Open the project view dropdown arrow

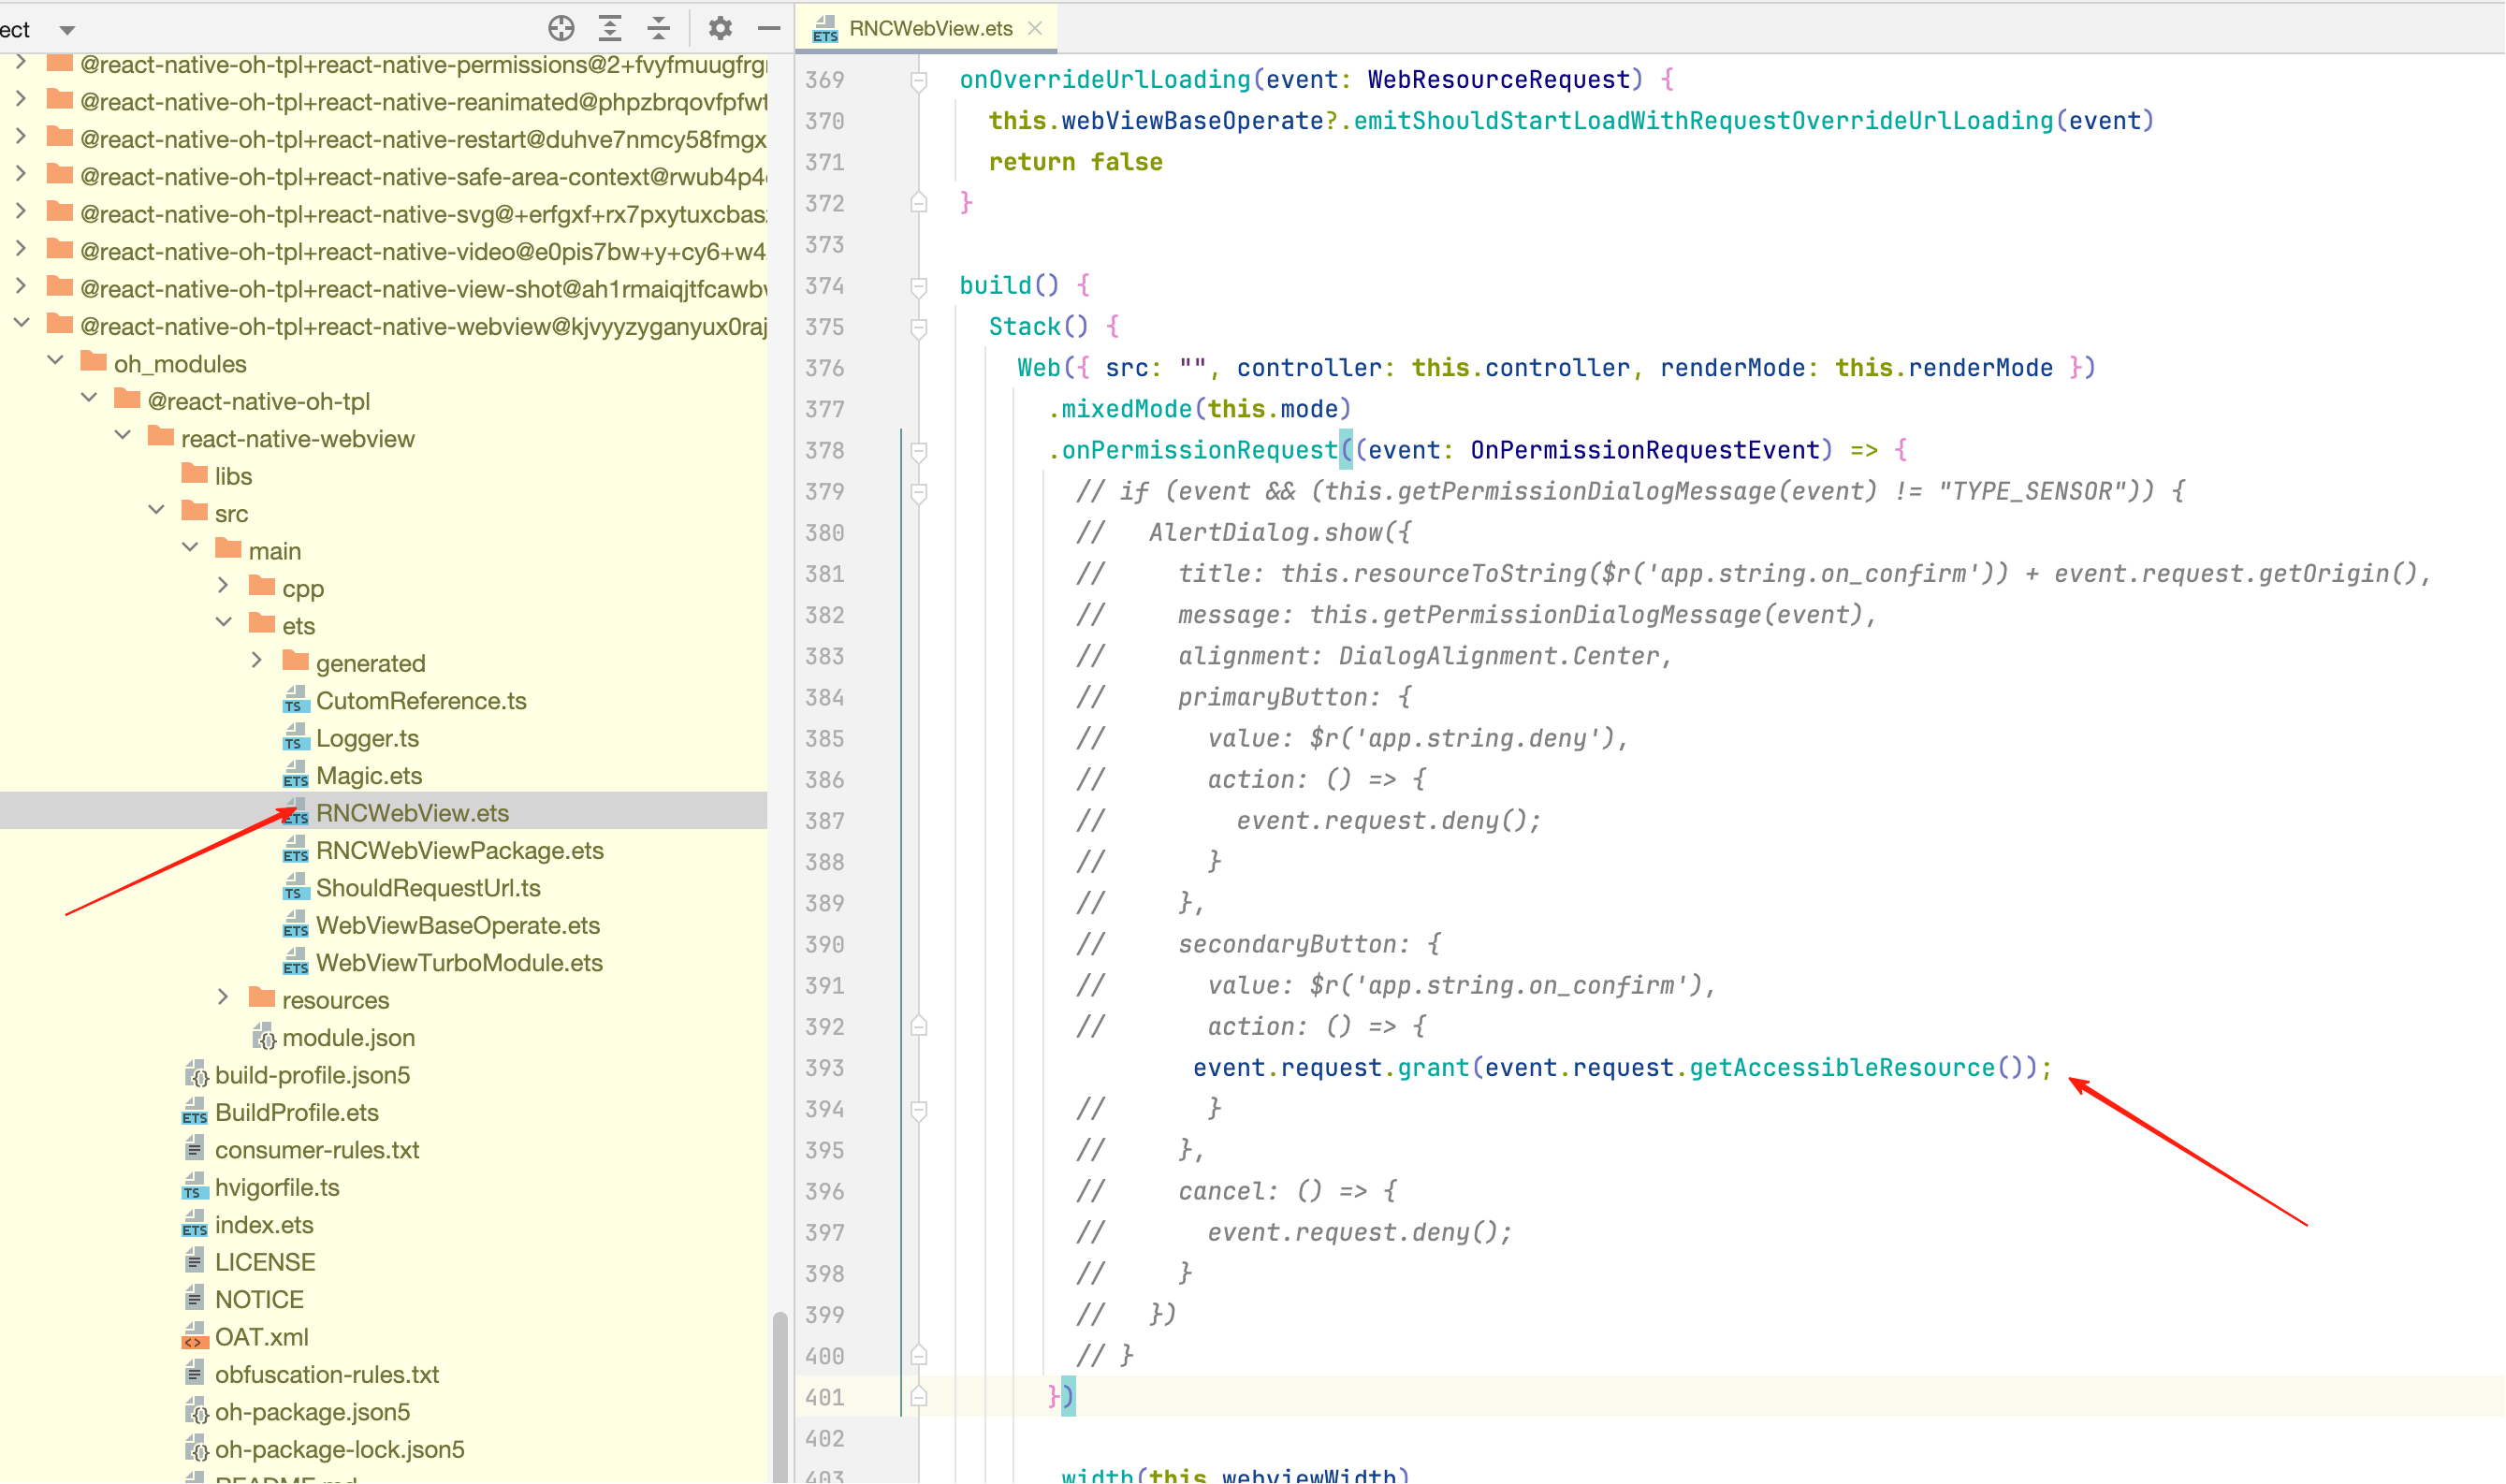(x=67, y=30)
